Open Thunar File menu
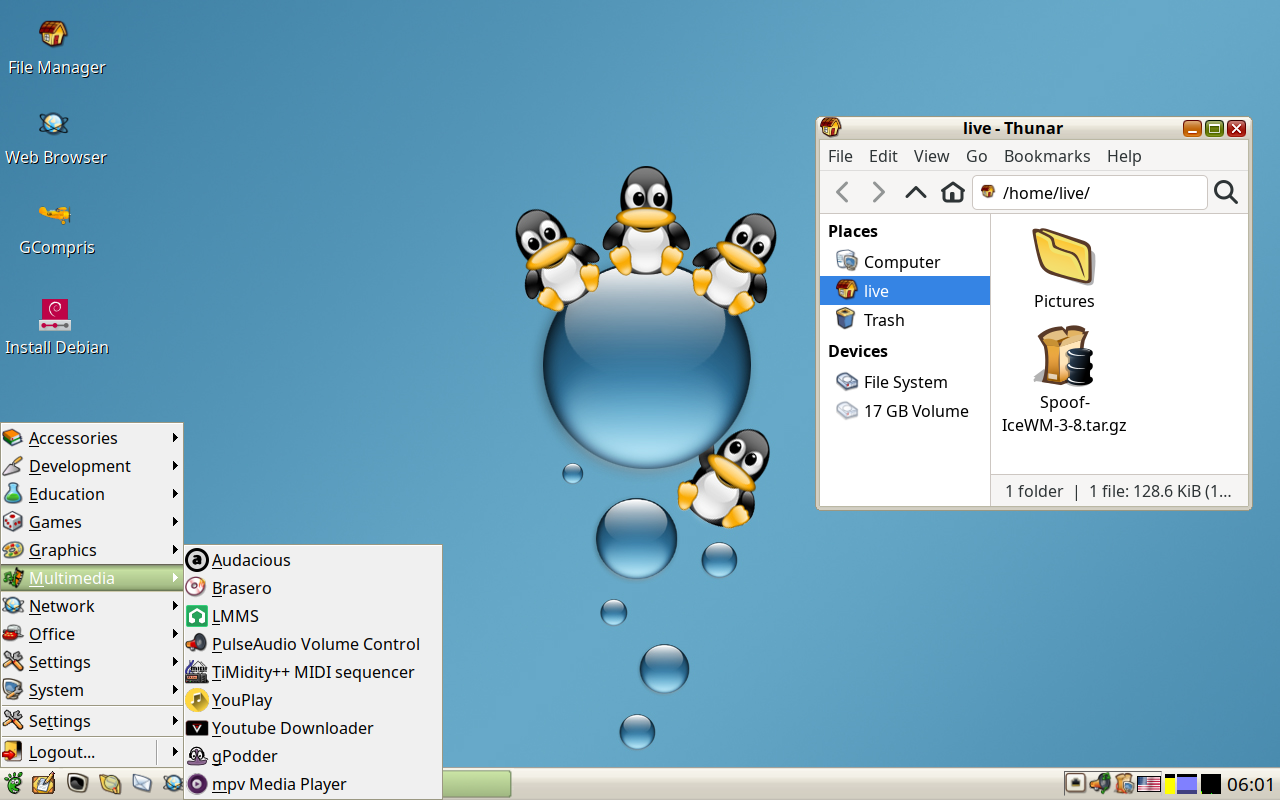 tap(841, 156)
